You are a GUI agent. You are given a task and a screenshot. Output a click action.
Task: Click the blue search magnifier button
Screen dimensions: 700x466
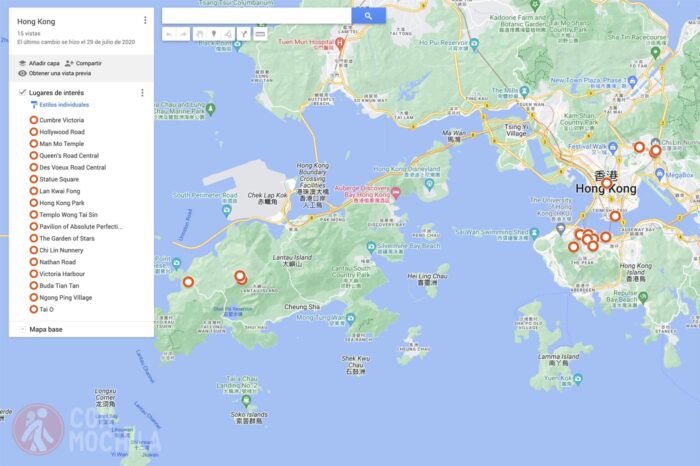point(368,16)
